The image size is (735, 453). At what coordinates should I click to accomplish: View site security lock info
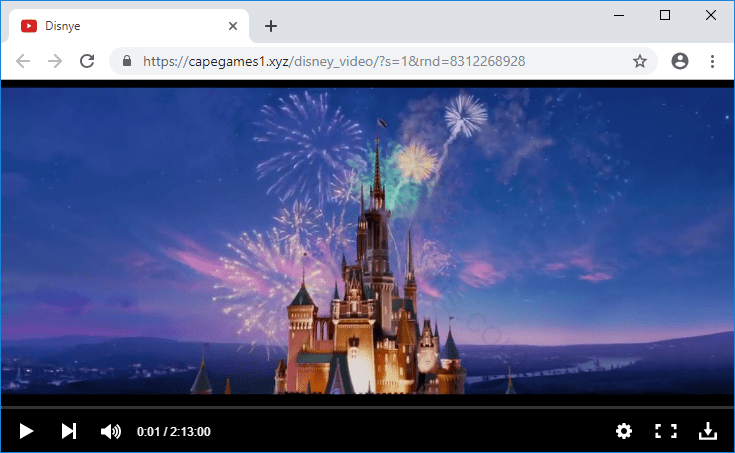(127, 61)
